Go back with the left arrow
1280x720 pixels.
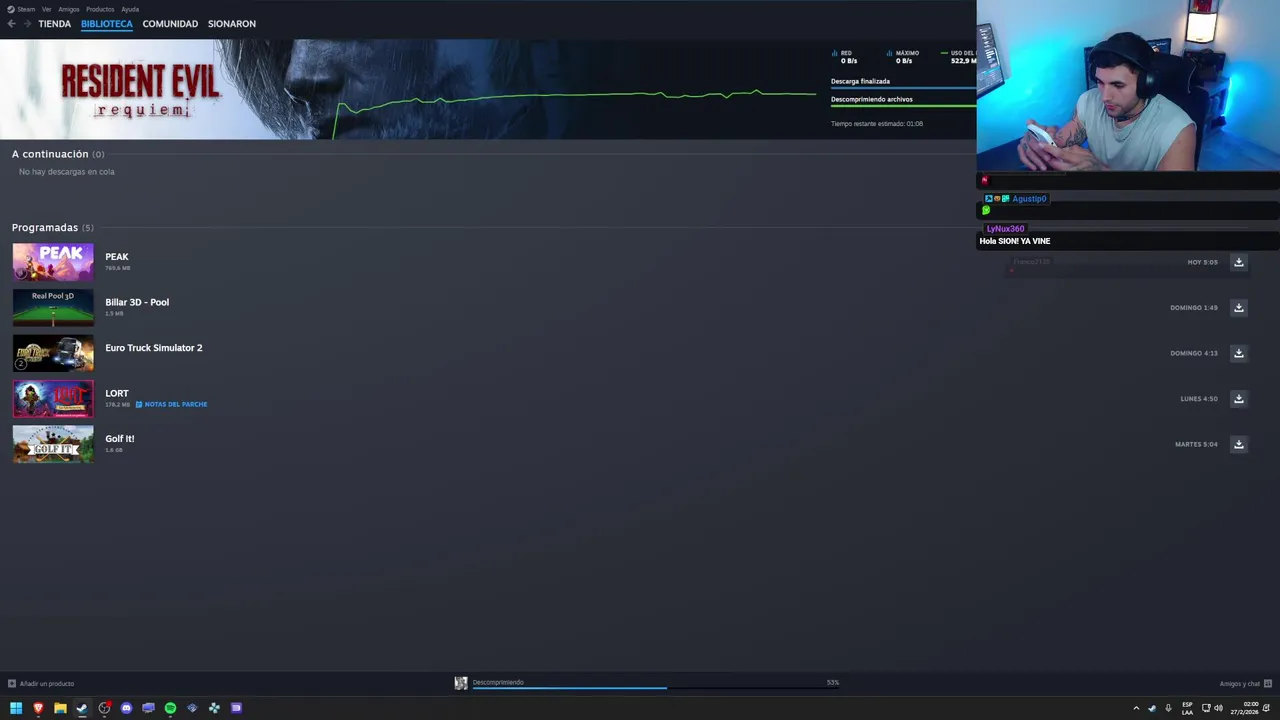tap(11, 23)
